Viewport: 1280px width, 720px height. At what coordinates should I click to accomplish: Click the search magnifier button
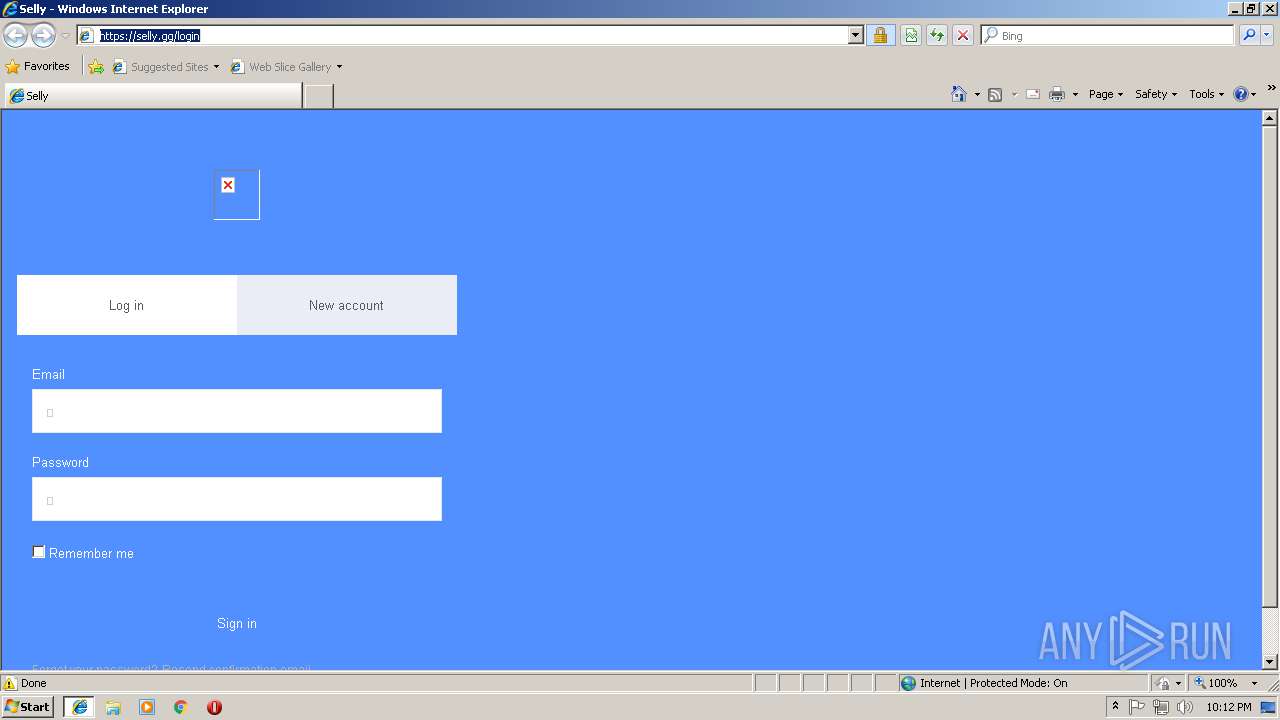pyautogui.click(x=1249, y=35)
